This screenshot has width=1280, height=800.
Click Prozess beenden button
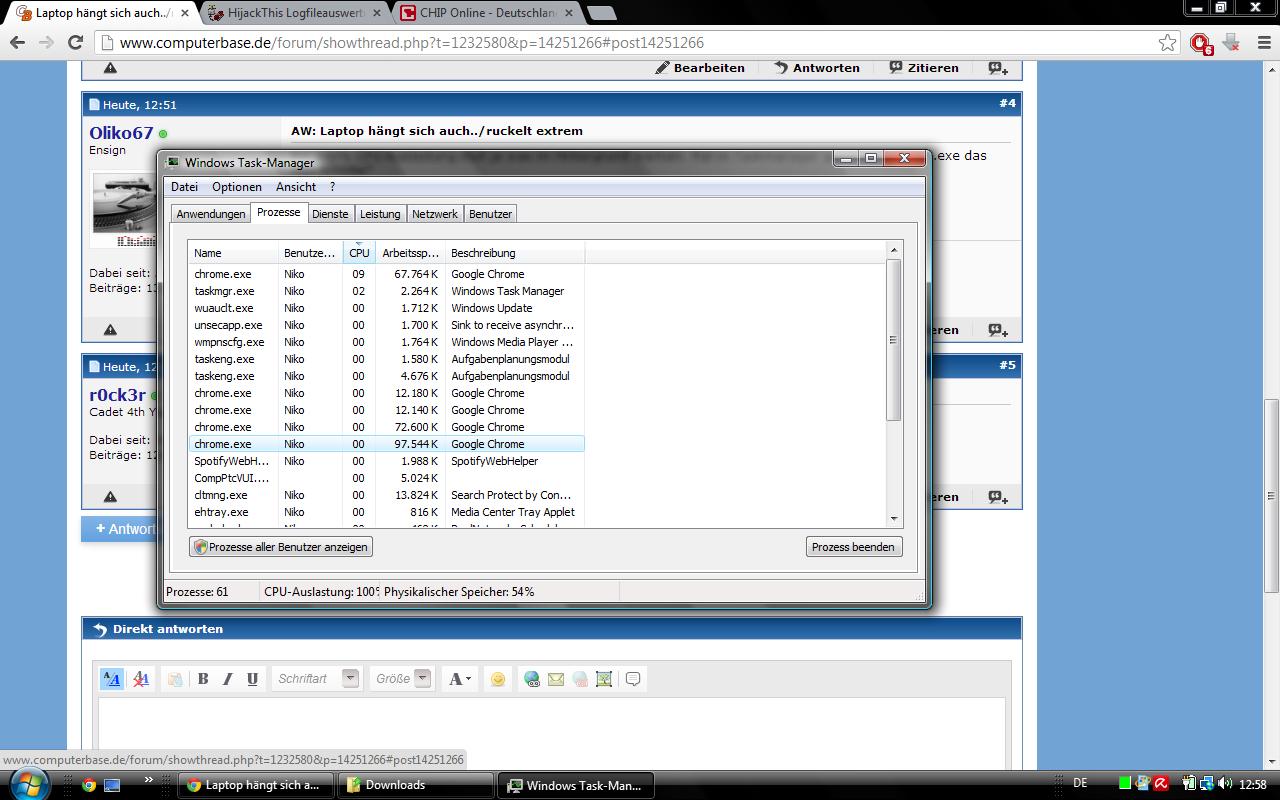pos(854,547)
